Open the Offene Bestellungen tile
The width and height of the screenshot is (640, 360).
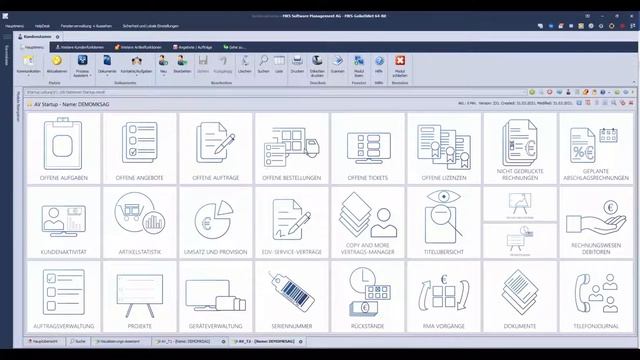pyautogui.click(x=291, y=149)
